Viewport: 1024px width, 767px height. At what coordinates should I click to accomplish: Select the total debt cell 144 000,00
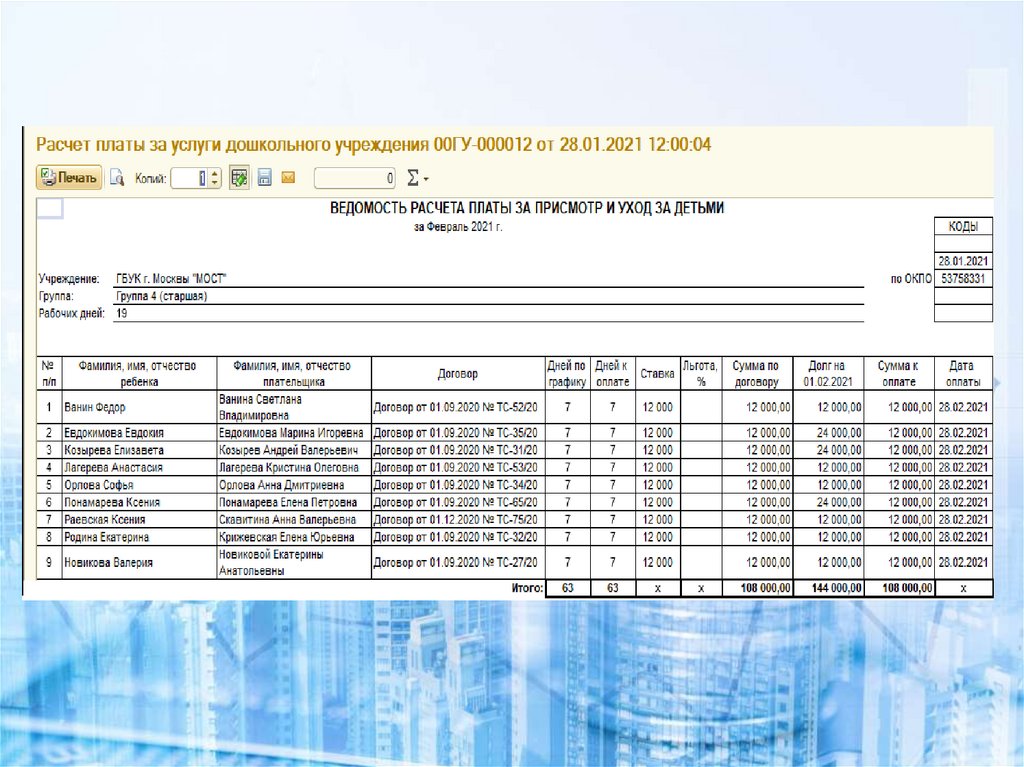[825, 589]
